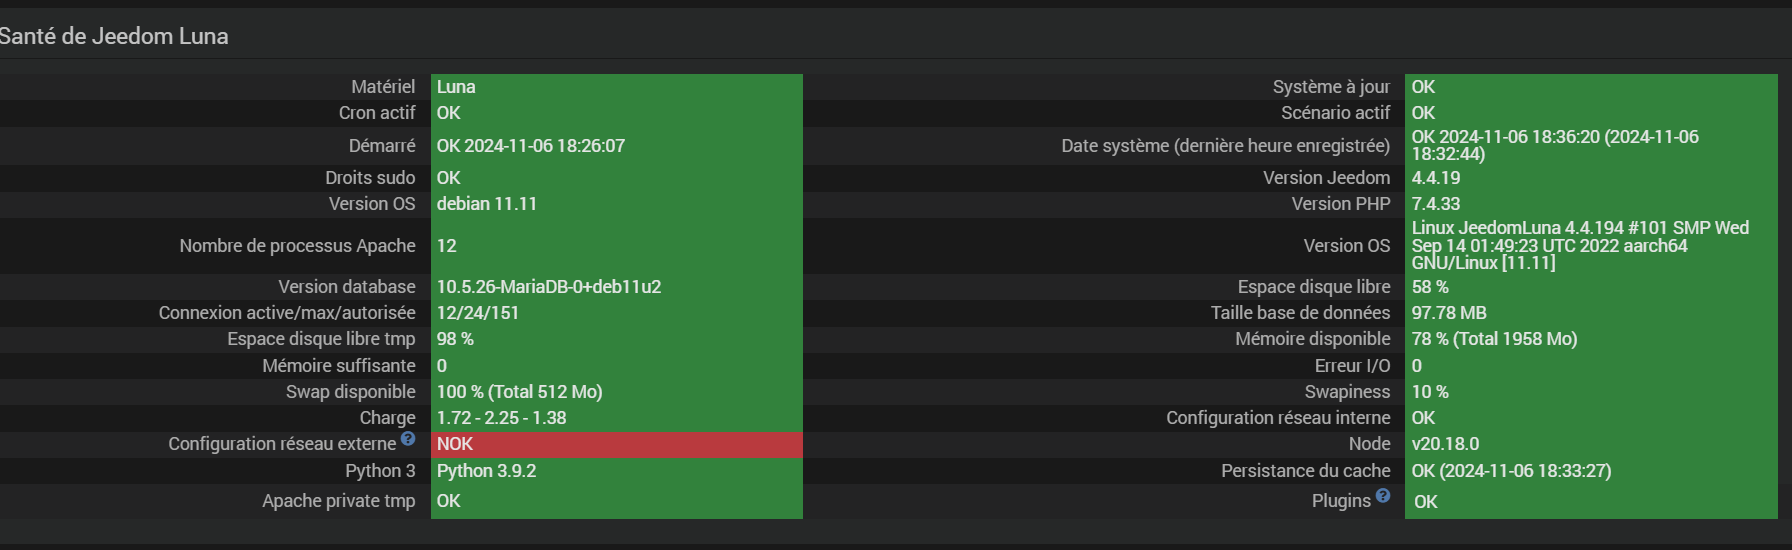This screenshot has height=550, width=1792.
Task: Click the Version OS debian 11.11 value
Action: coord(487,204)
